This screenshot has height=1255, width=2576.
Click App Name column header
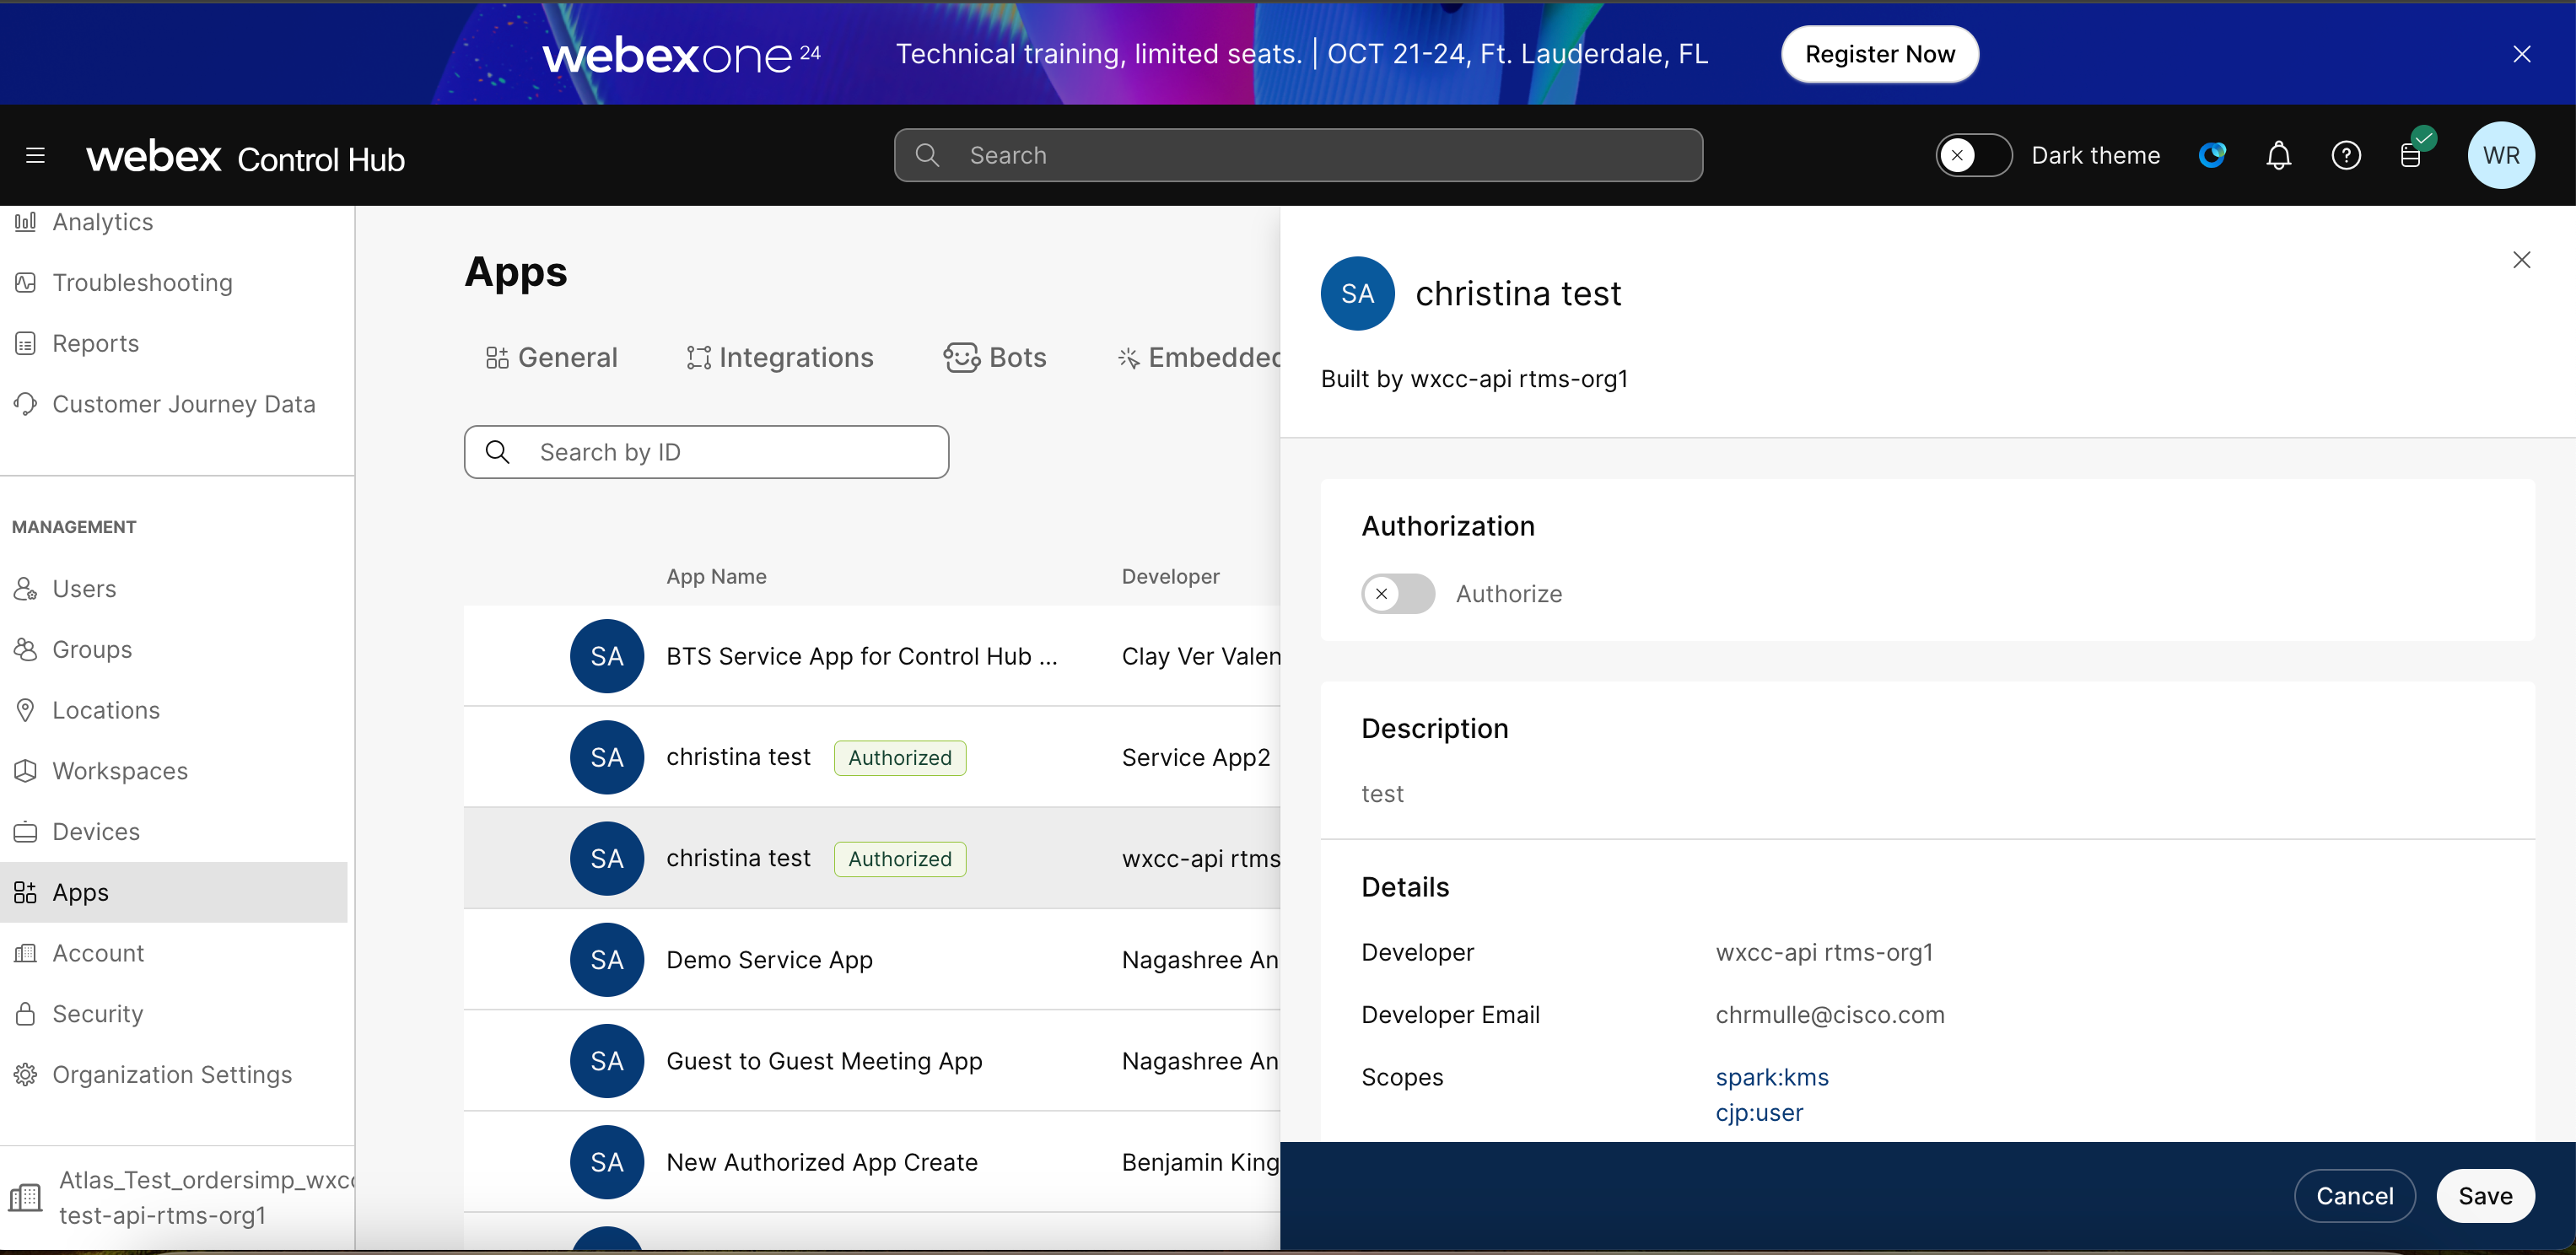[x=716, y=577]
